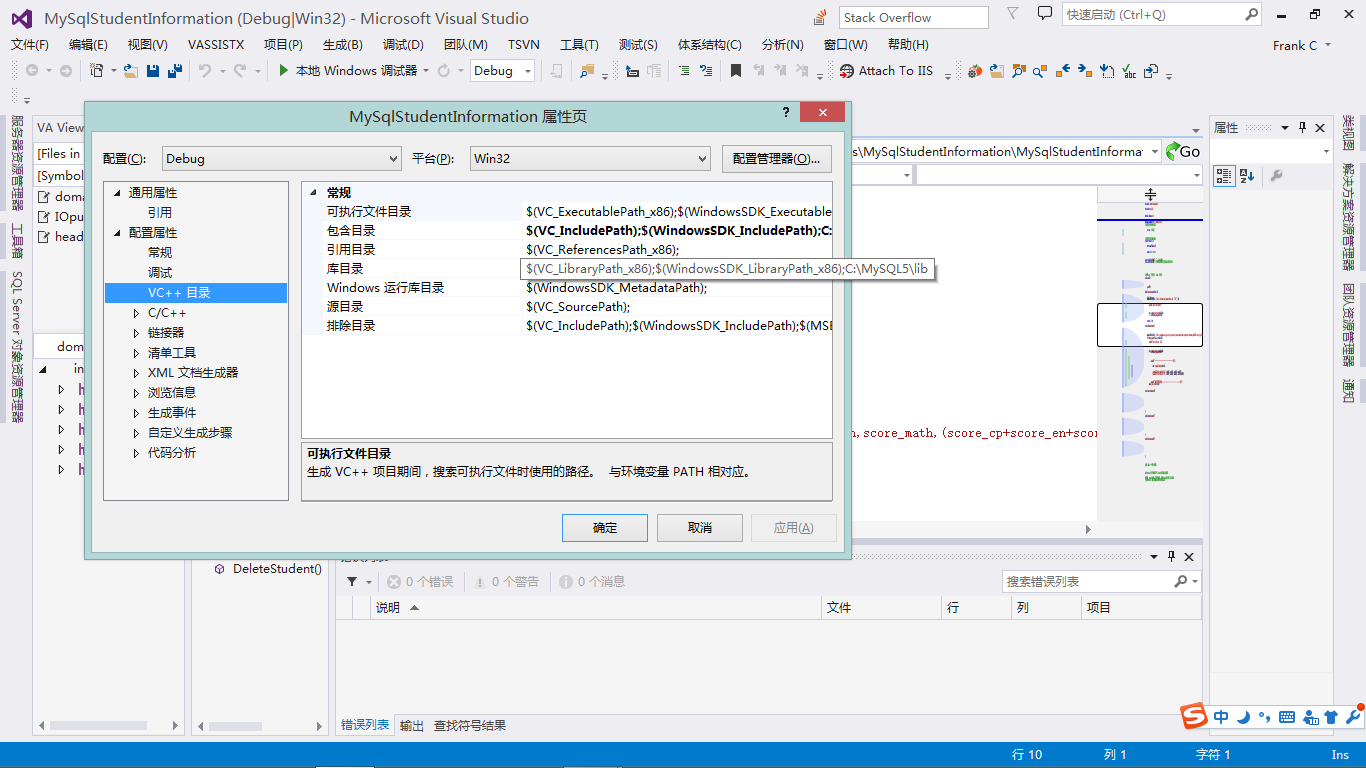The height and width of the screenshot is (768, 1366).
Task: Collapse the 通用属性 tree node
Action: [x=117, y=193]
